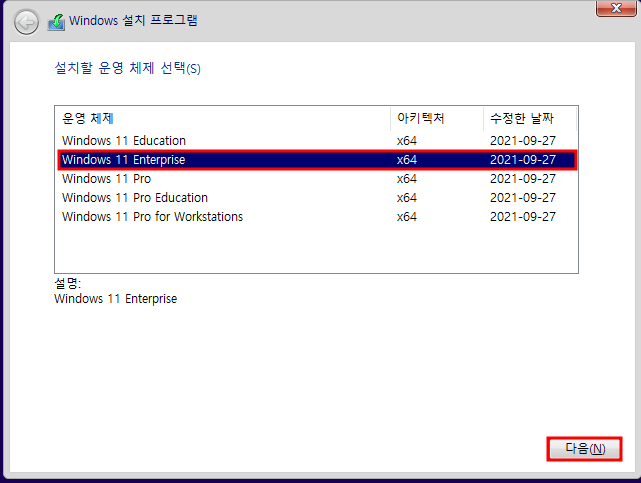The width and height of the screenshot is (641, 483).
Task: Click the date in Windows 11 Pro row
Action: pyautogui.click(x=523, y=179)
